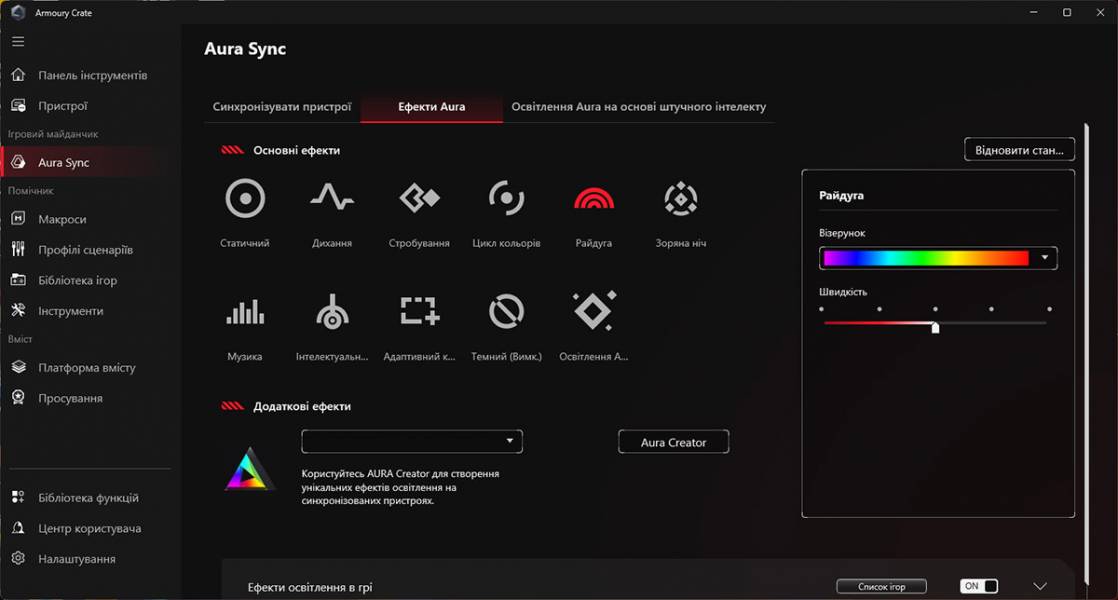Select the Освітлення A... effect icon
Screen dimensions: 1118x600
pos(594,311)
